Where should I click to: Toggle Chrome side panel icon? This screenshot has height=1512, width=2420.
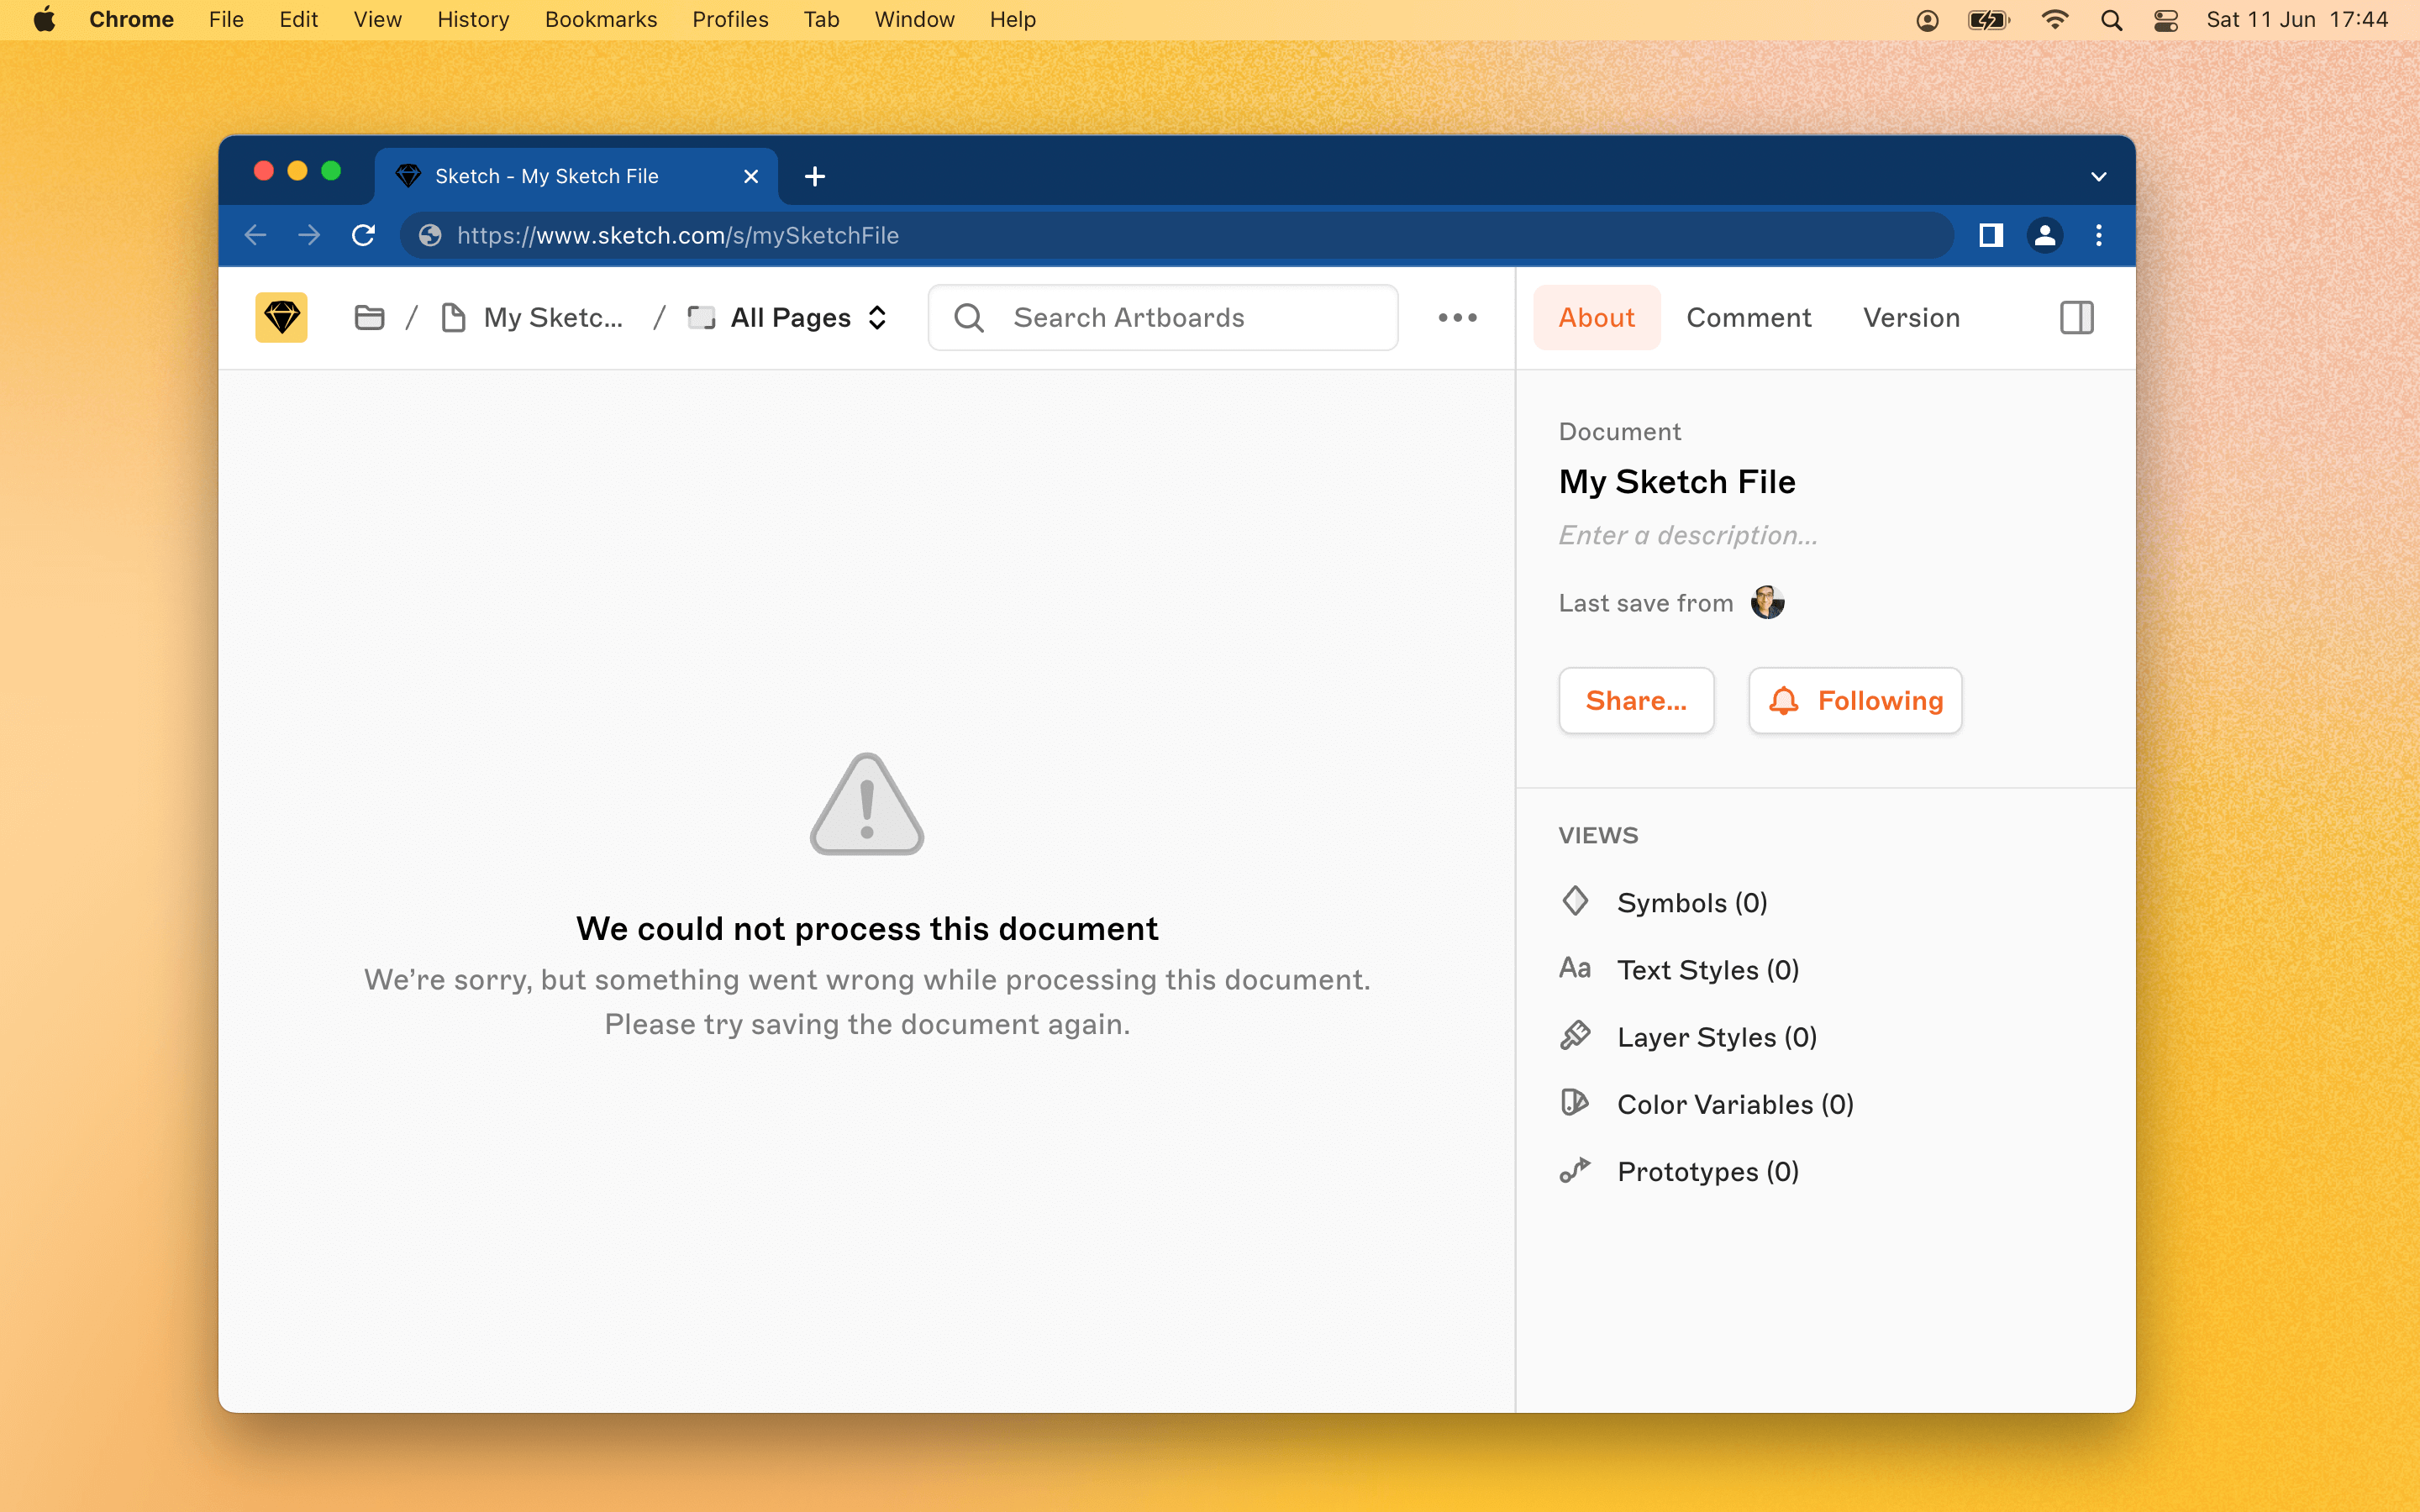[x=1990, y=235]
